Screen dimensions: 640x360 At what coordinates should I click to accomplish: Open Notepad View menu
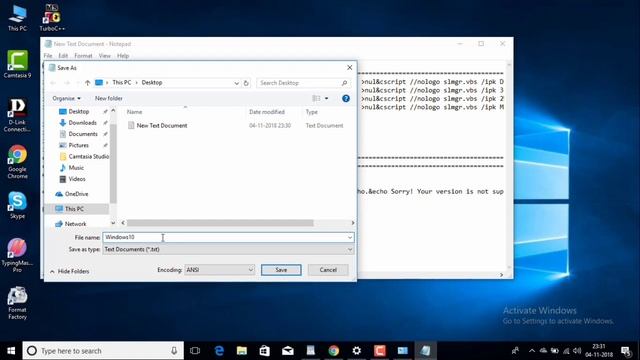tap(104, 56)
